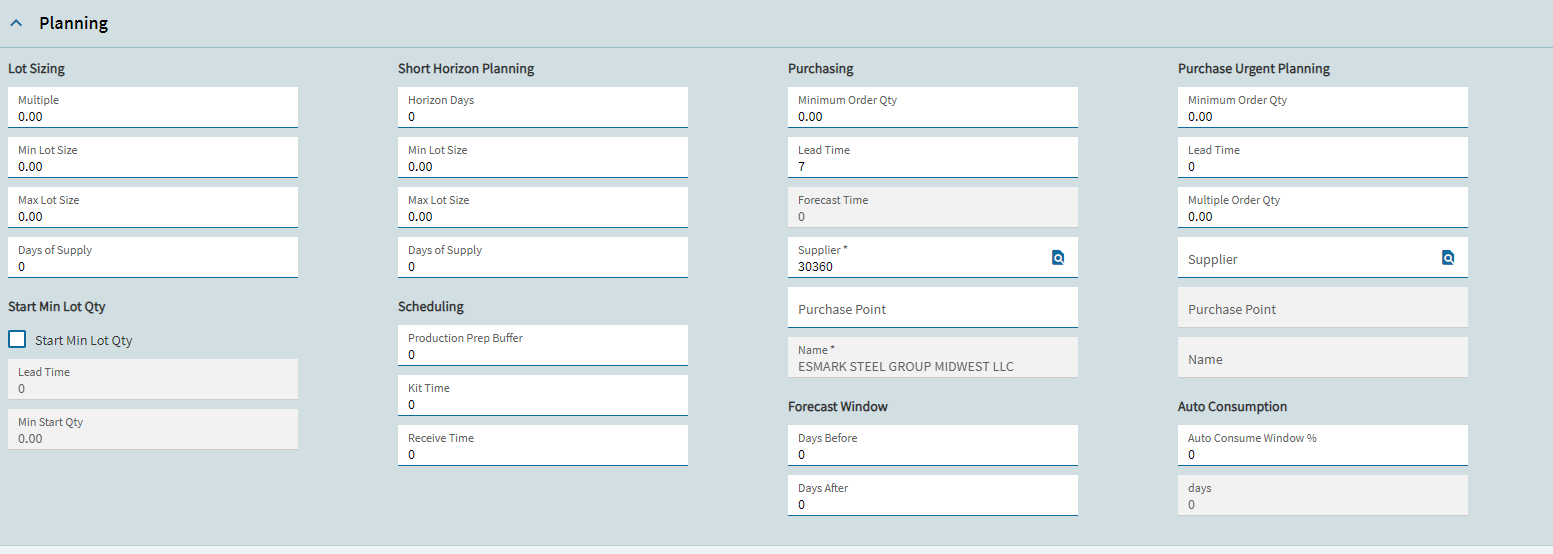
Task: Select the Receive Time field
Action: coord(543,445)
